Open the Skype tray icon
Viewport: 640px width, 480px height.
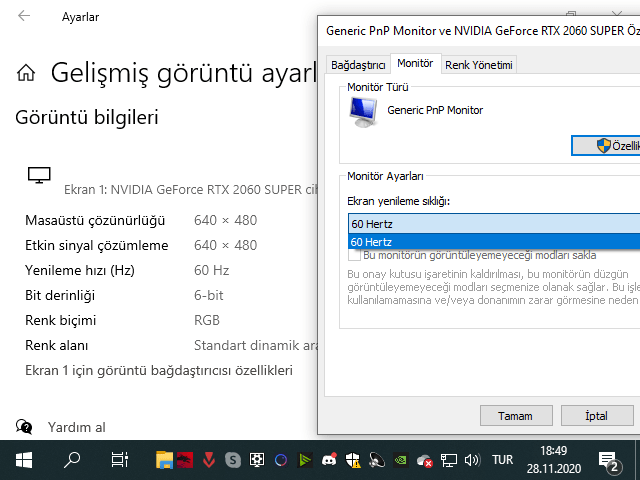coord(233,460)
